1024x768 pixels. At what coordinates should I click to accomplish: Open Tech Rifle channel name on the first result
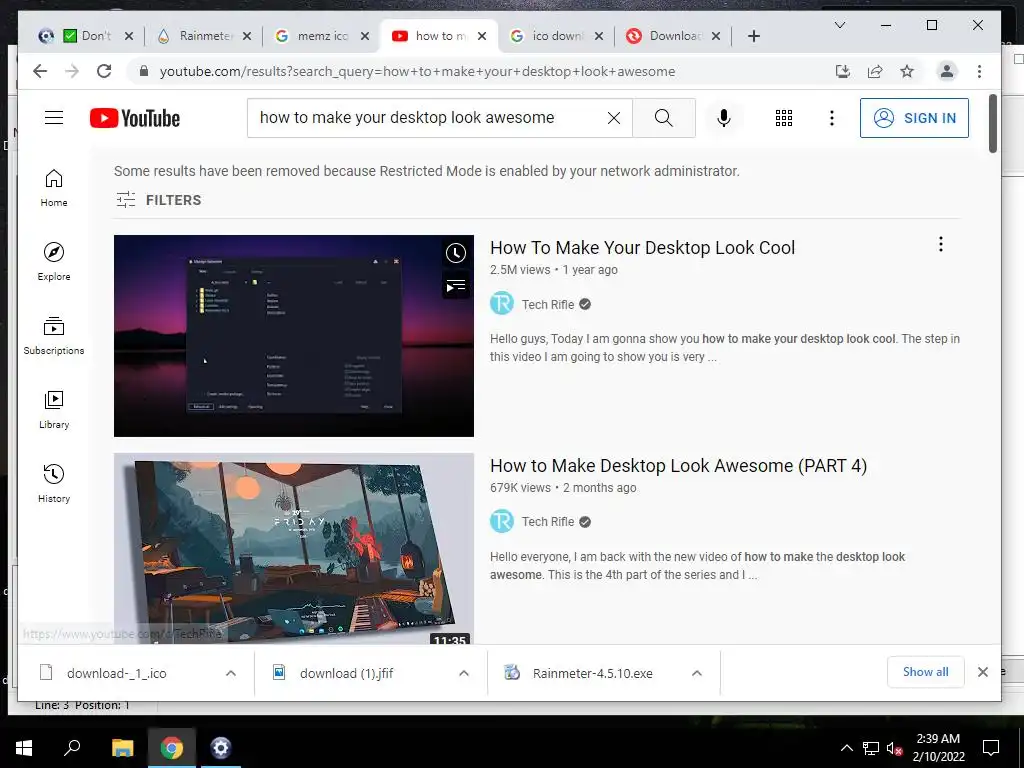point(547,304)
